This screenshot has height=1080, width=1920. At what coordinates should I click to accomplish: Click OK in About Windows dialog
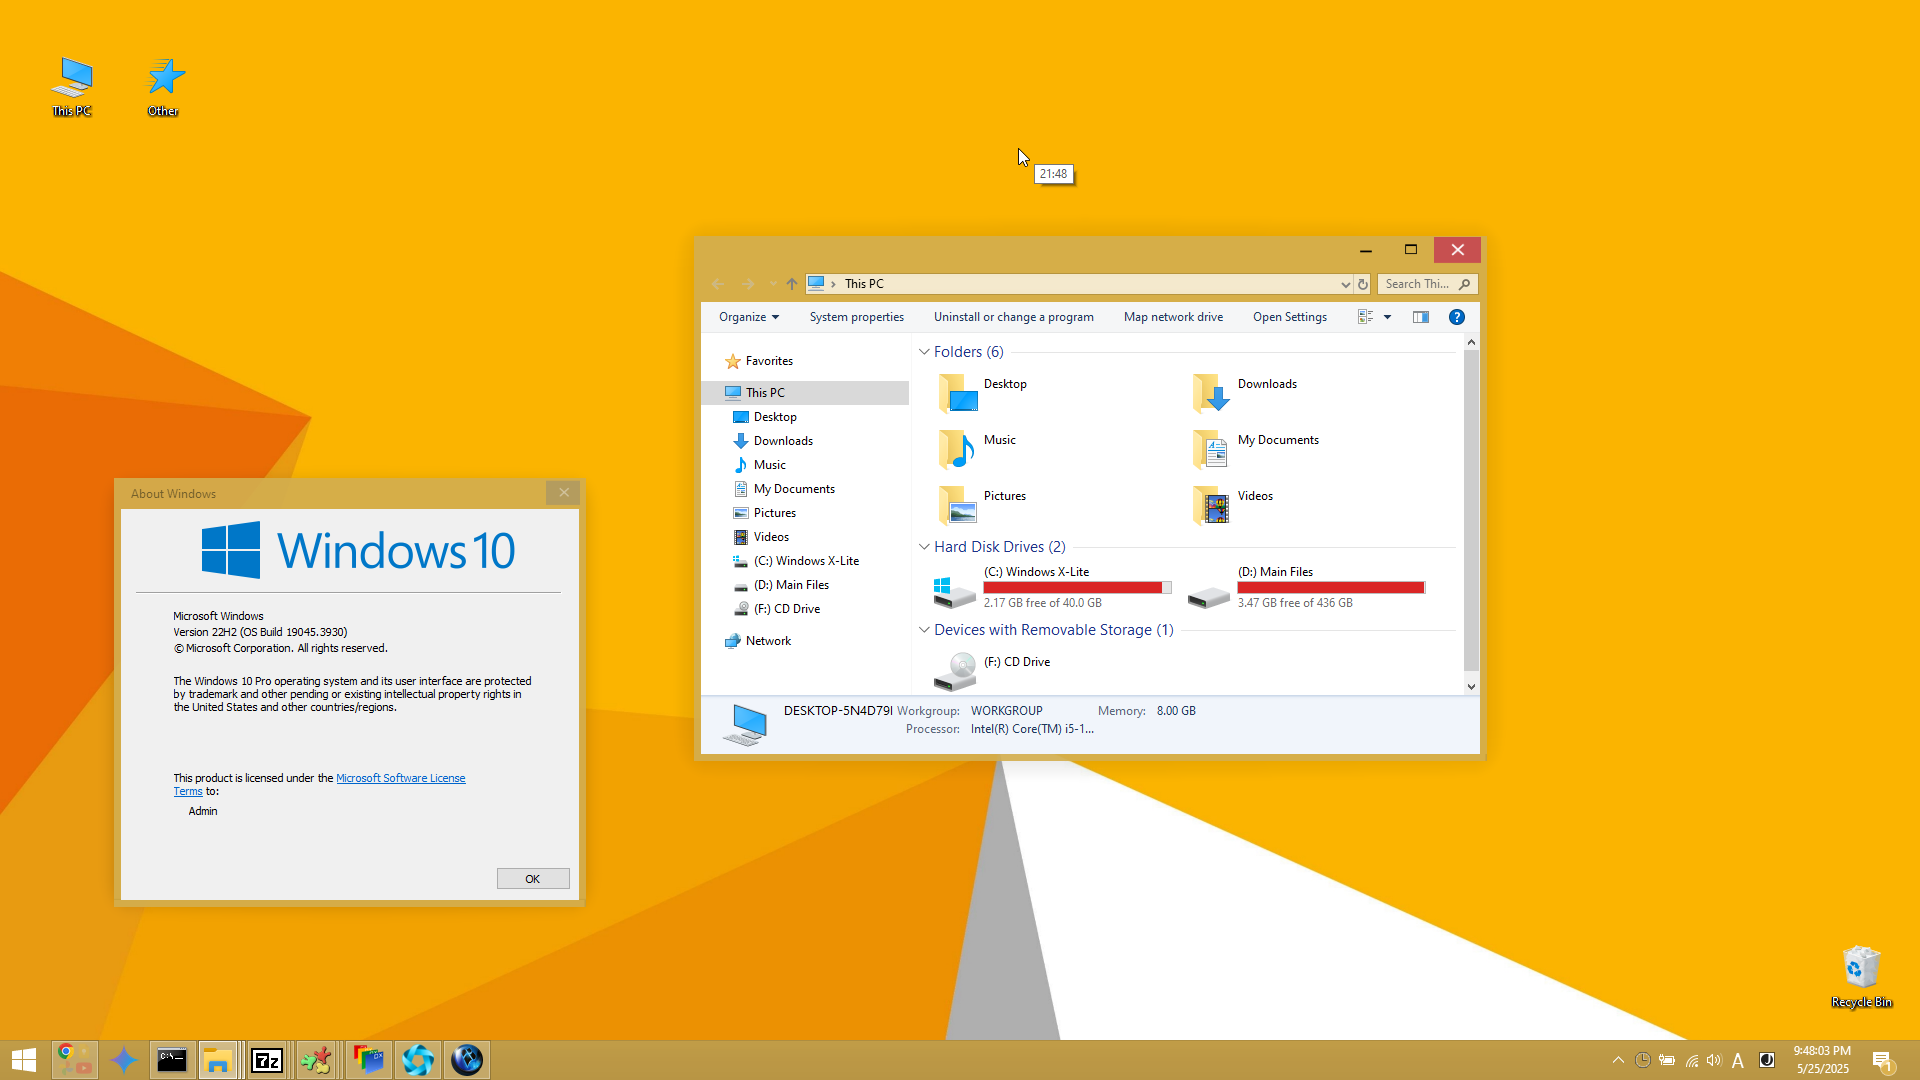point(533,879)
